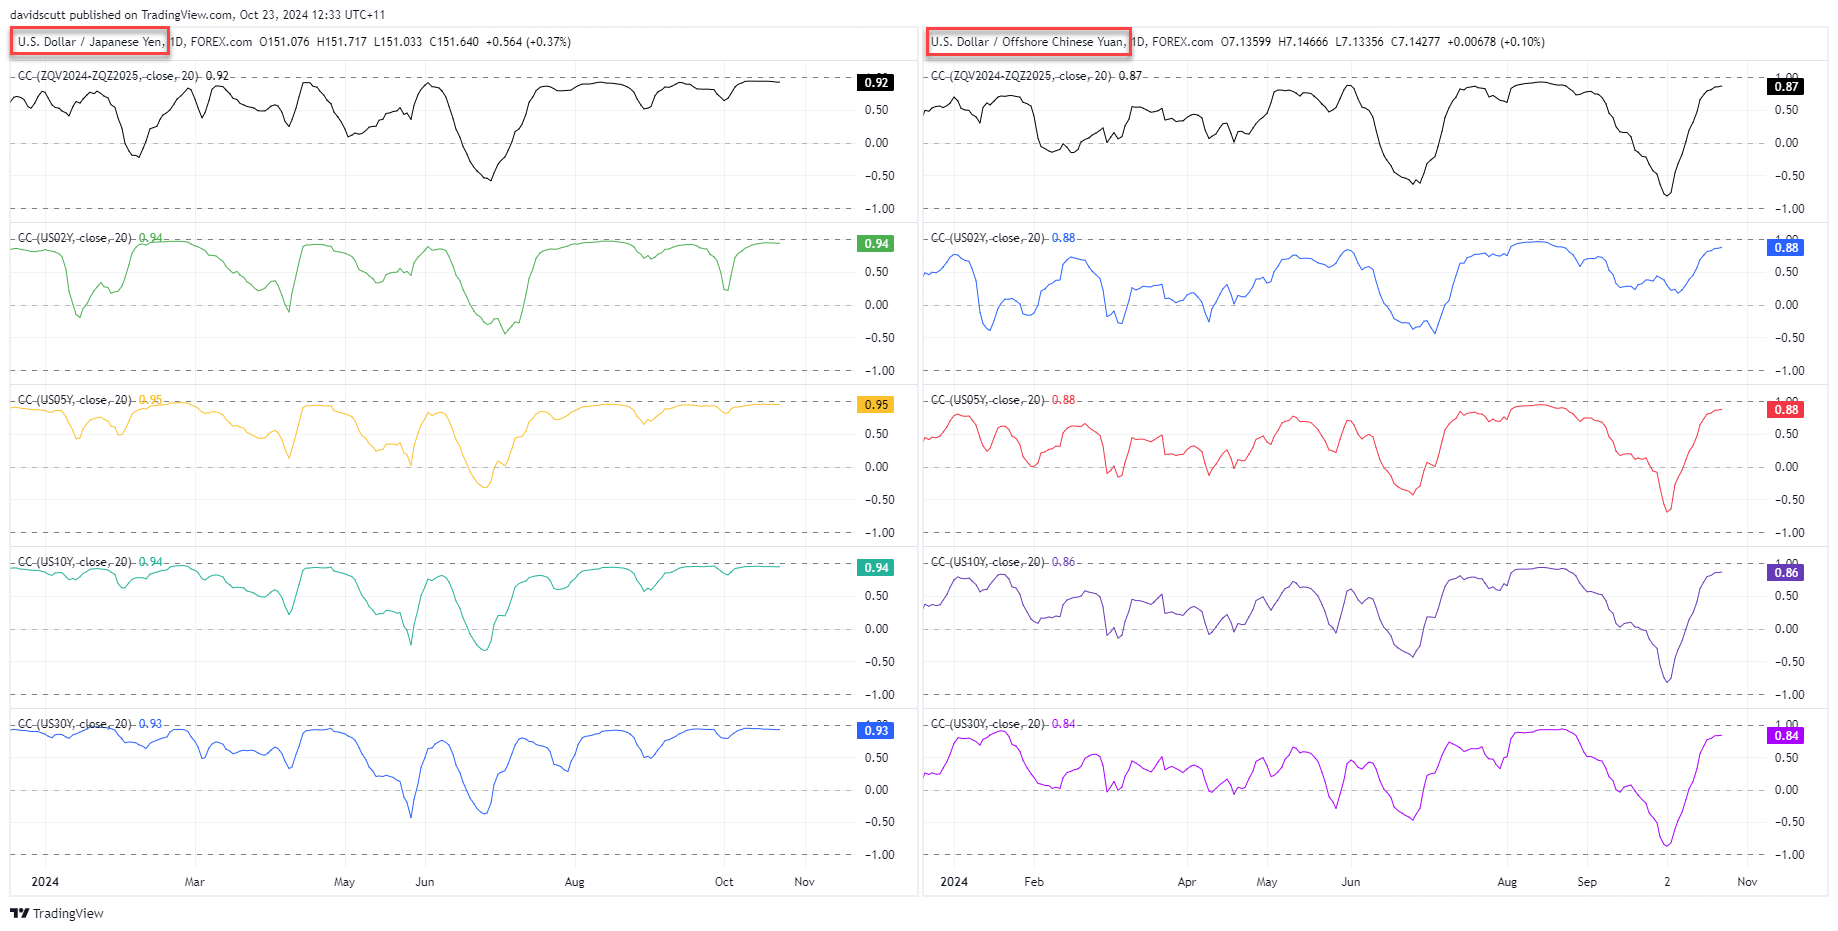Image resolution: width=1838 pixels, height=931 pixels.
Task: Open the CC US10Y indicator label in the yen chart
Action: [75, 562]
